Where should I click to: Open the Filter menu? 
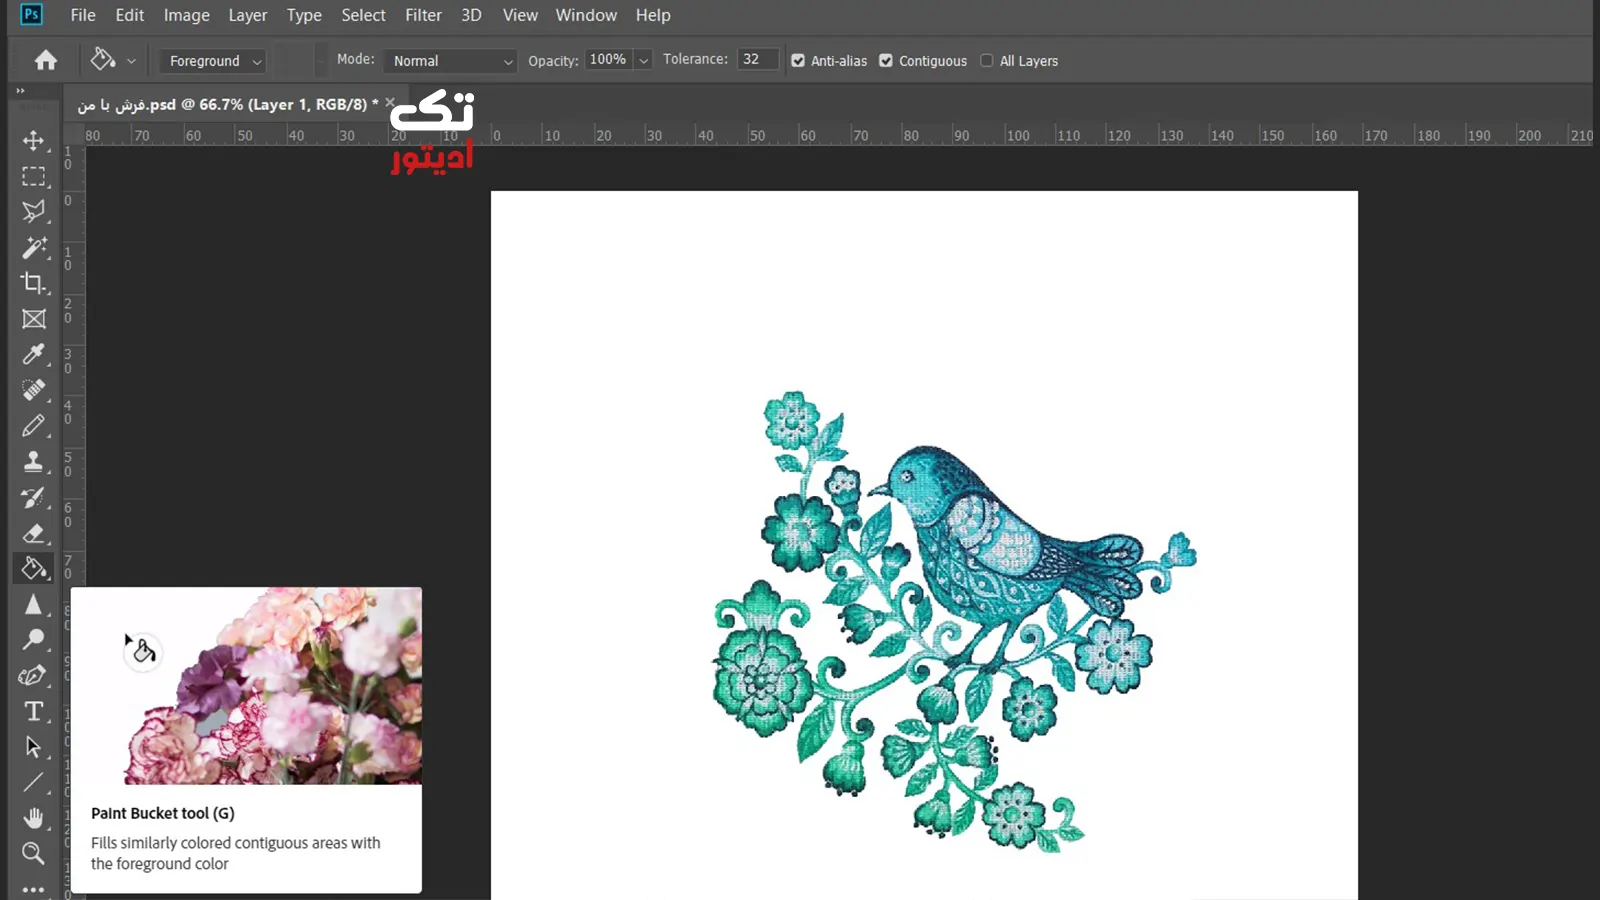coord(423,15)
